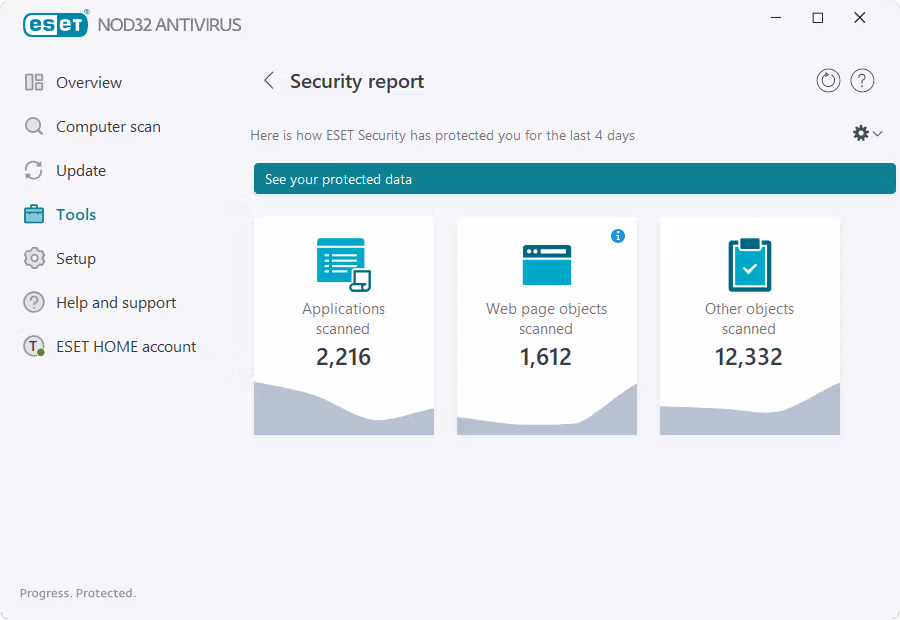
Task: Open help via the question mark circle
Action: click(862, 80)
